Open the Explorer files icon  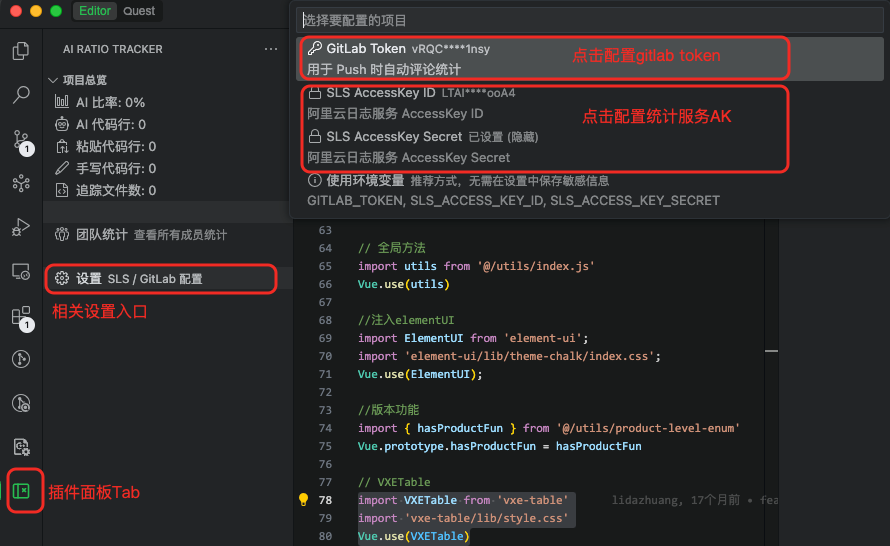[x=21, y=51]
